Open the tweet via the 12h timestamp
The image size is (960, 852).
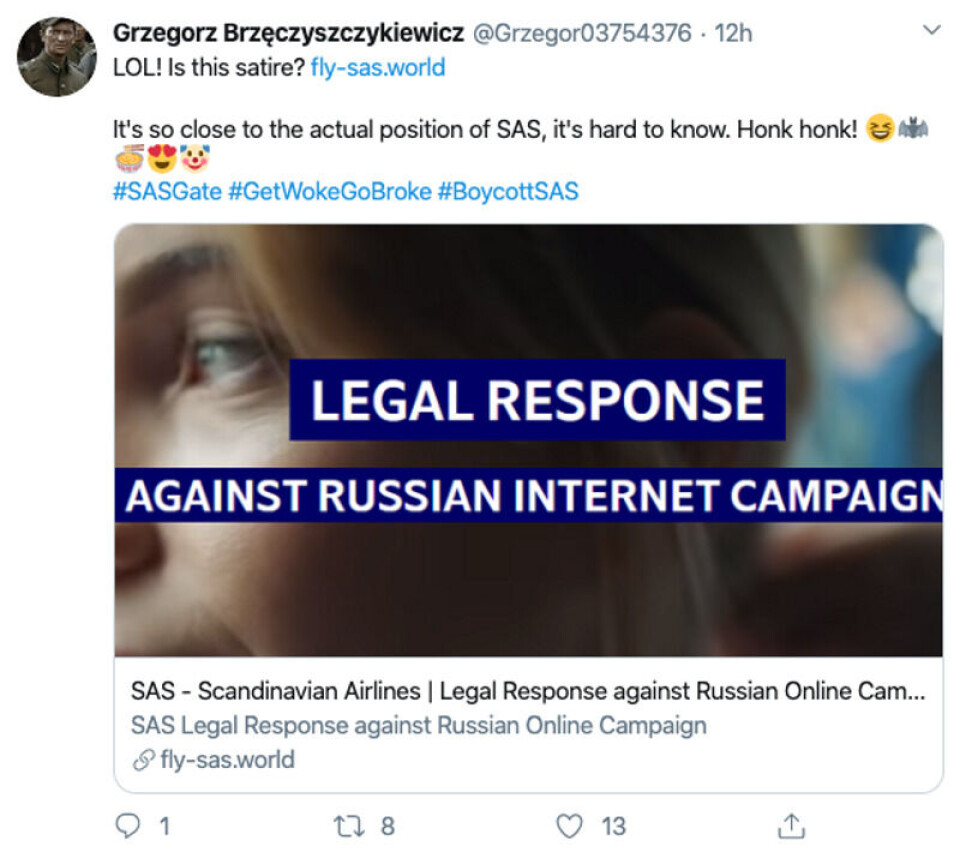tap(734, 33)
